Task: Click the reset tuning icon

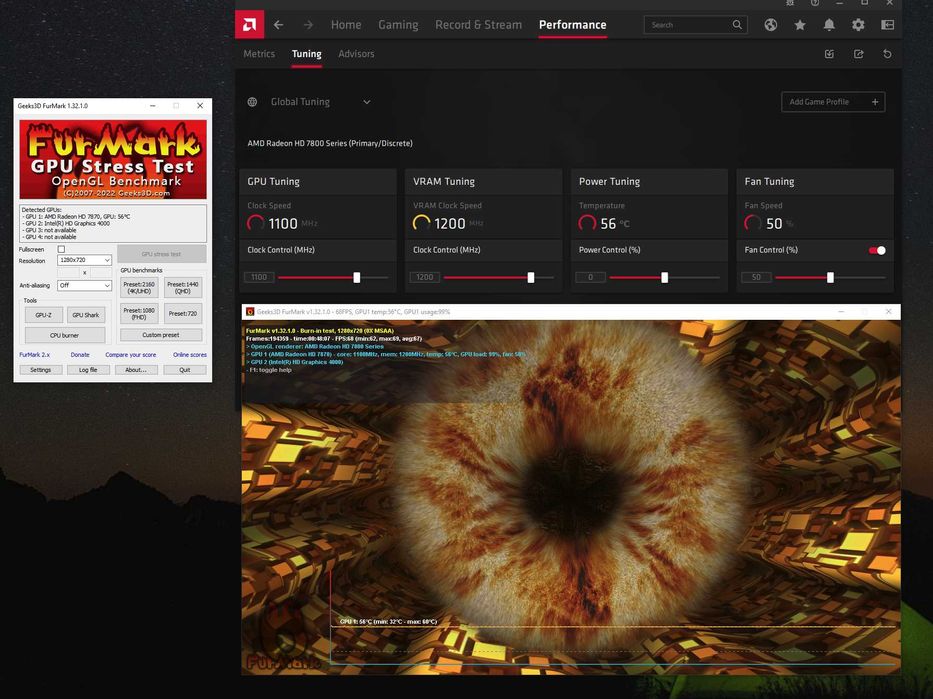Action: (887, 54)
